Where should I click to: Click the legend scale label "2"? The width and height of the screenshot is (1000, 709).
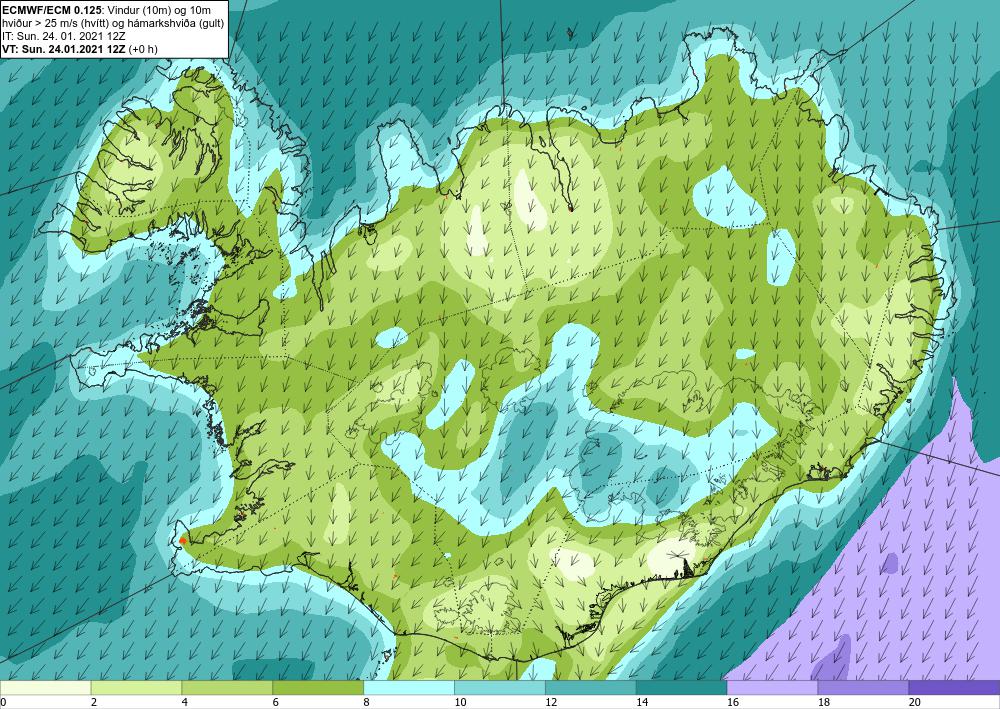pos(94,703)
